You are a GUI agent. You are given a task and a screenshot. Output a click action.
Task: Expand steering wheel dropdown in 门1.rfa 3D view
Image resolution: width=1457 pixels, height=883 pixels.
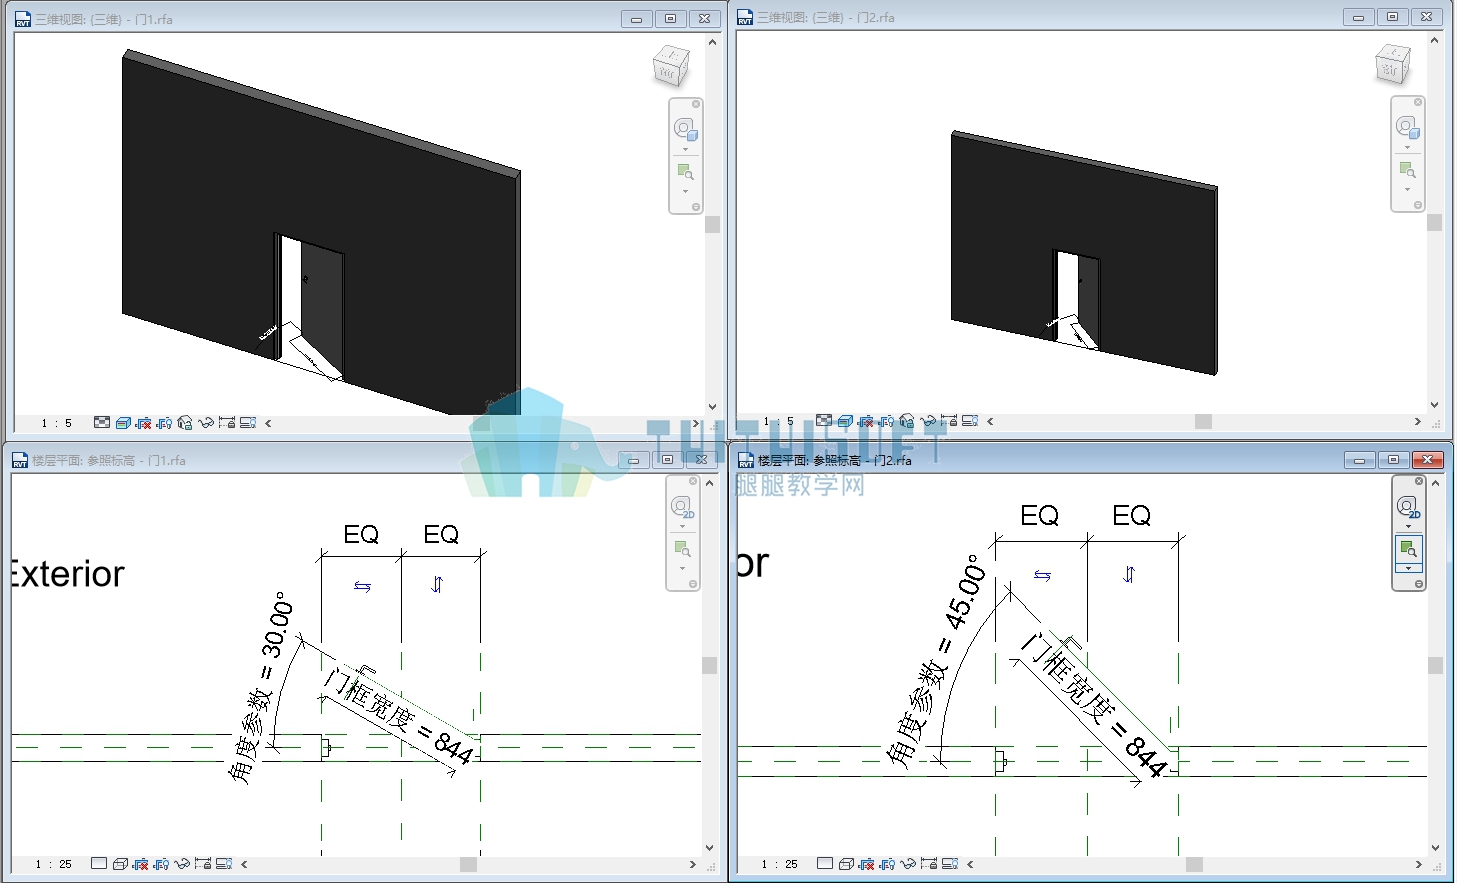685,149
